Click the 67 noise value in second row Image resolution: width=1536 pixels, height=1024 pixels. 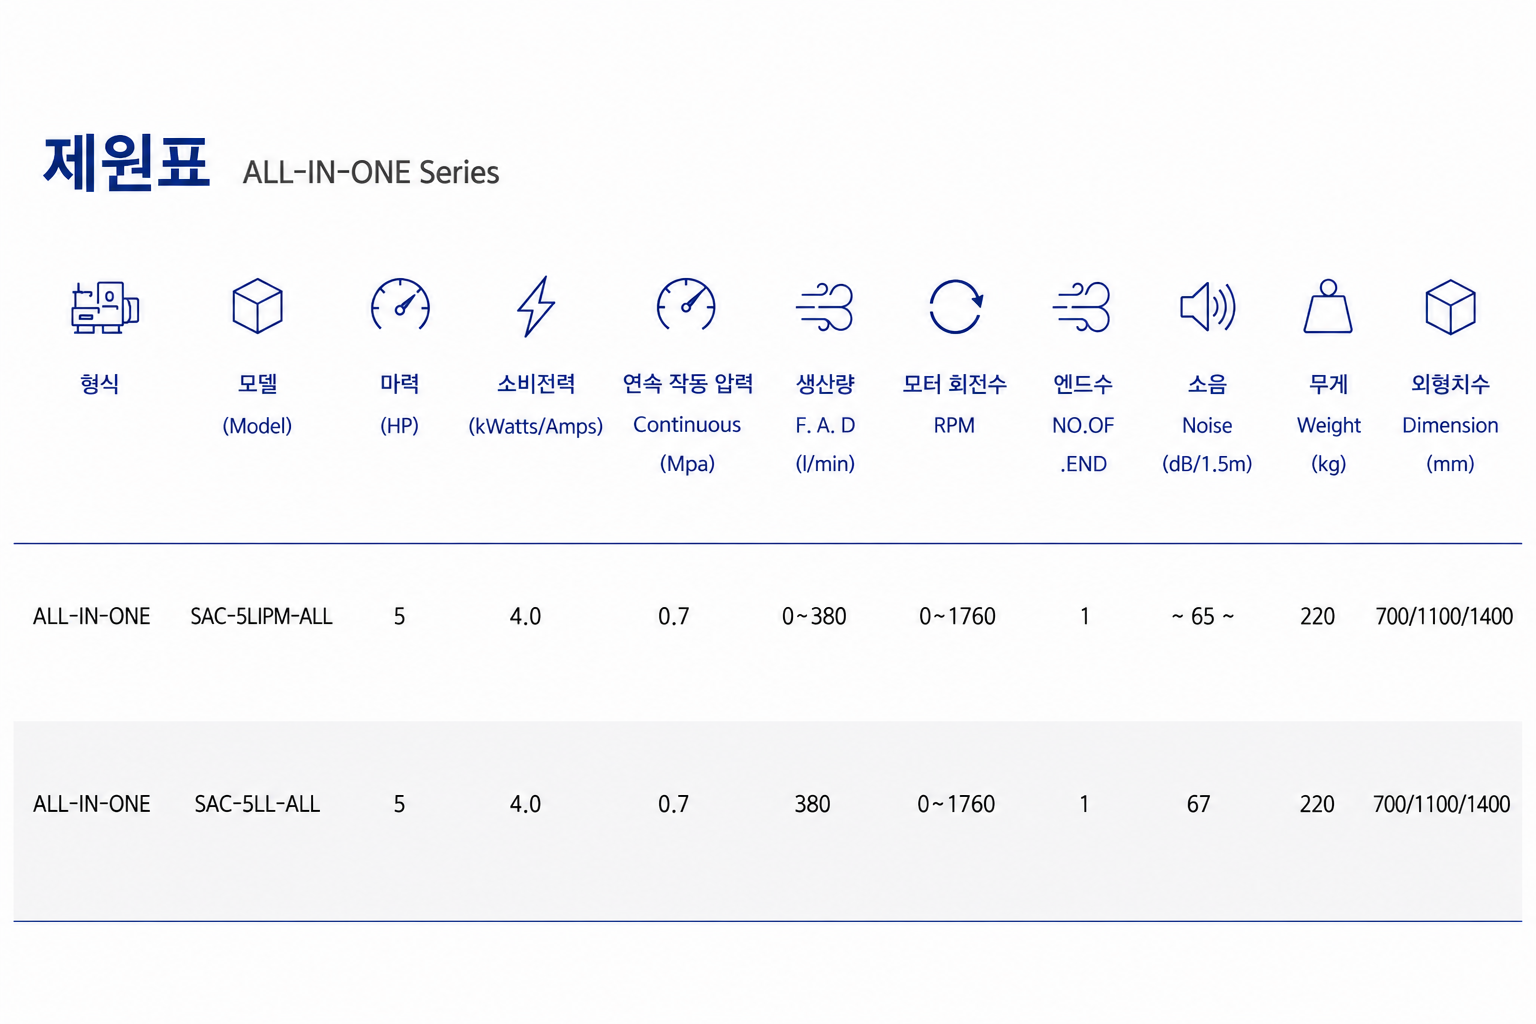[x=1198, y=804]
